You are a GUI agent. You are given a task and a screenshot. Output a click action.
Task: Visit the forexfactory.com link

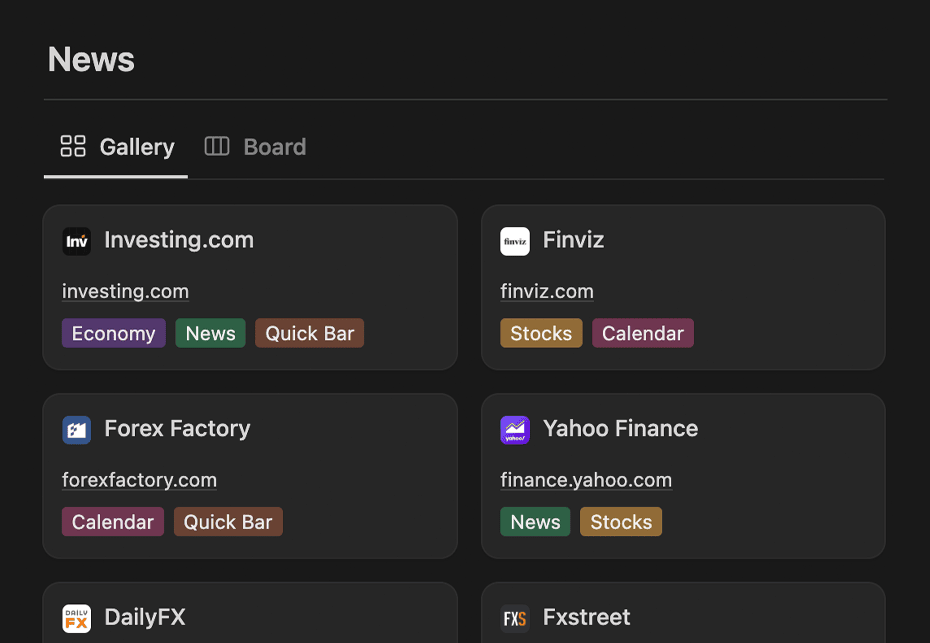139,480
